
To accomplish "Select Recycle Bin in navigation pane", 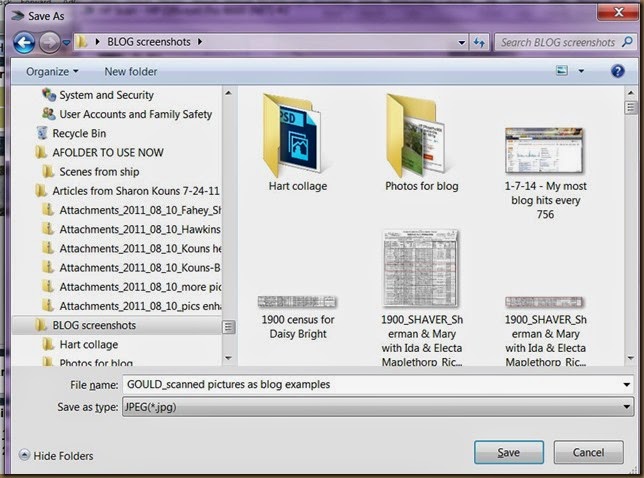I will pos(79,133).
